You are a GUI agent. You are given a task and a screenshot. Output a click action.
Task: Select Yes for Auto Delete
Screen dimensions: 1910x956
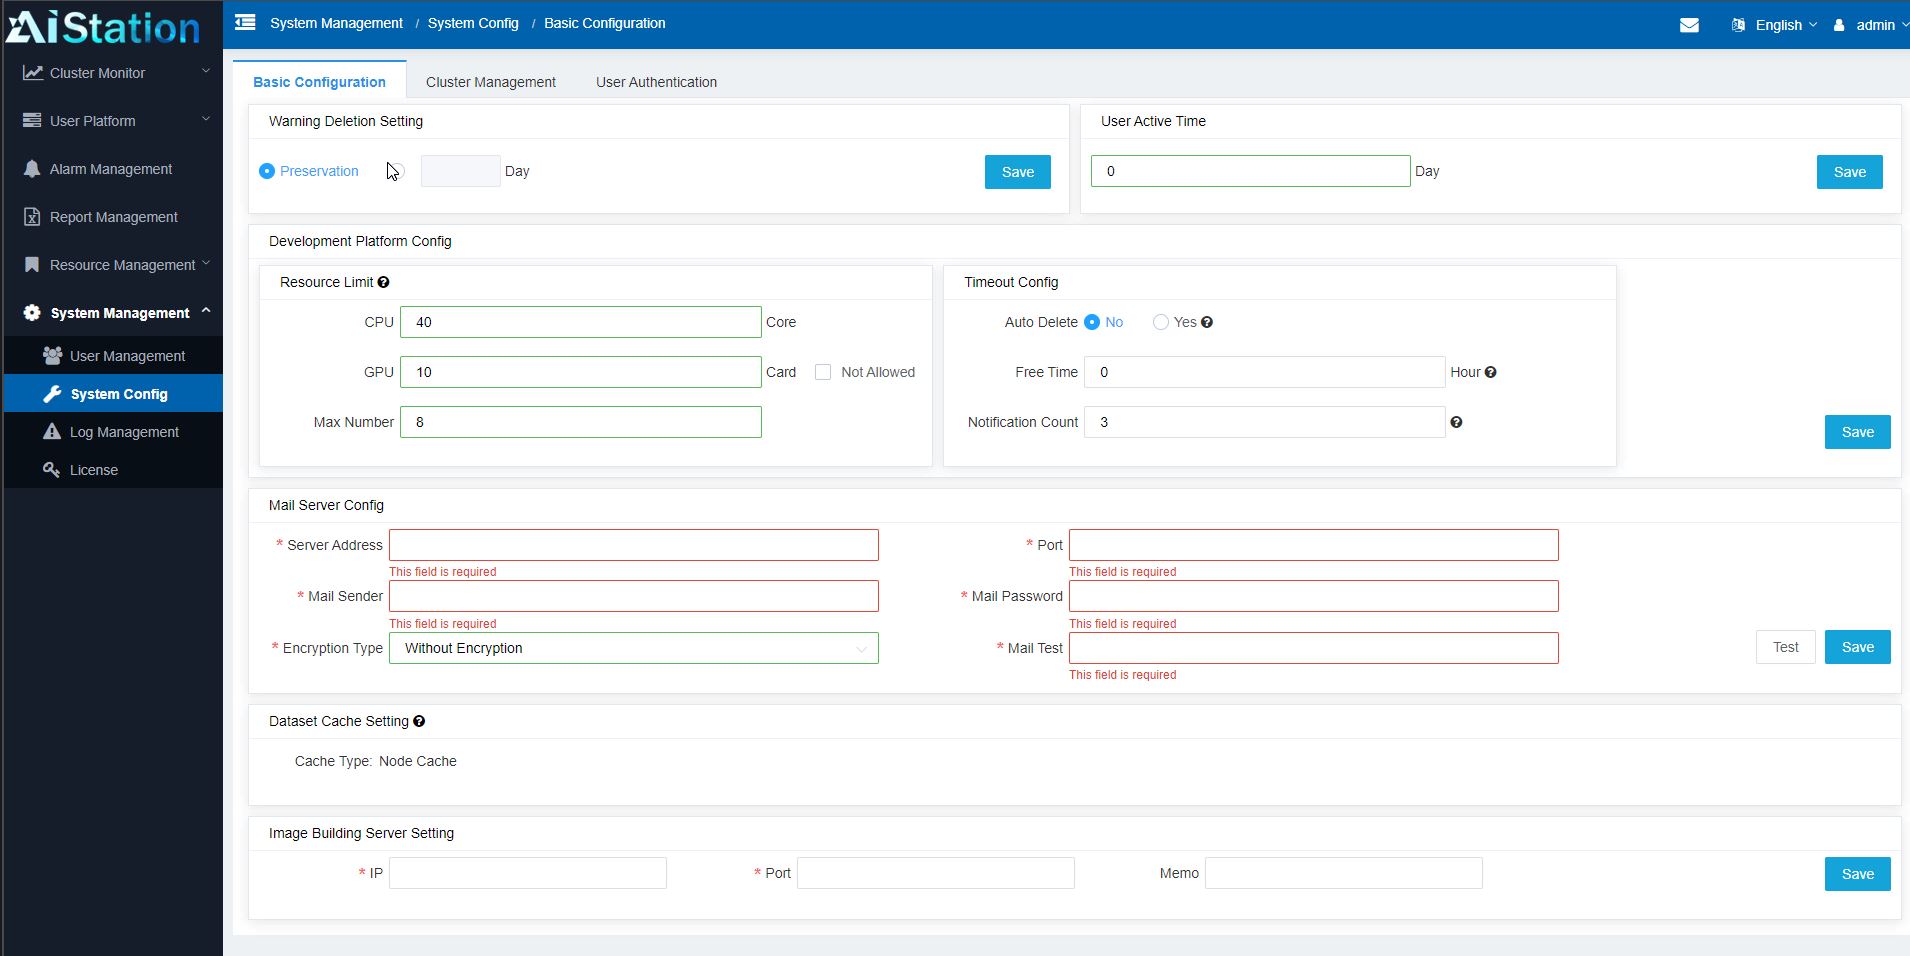click(1160, 322)
